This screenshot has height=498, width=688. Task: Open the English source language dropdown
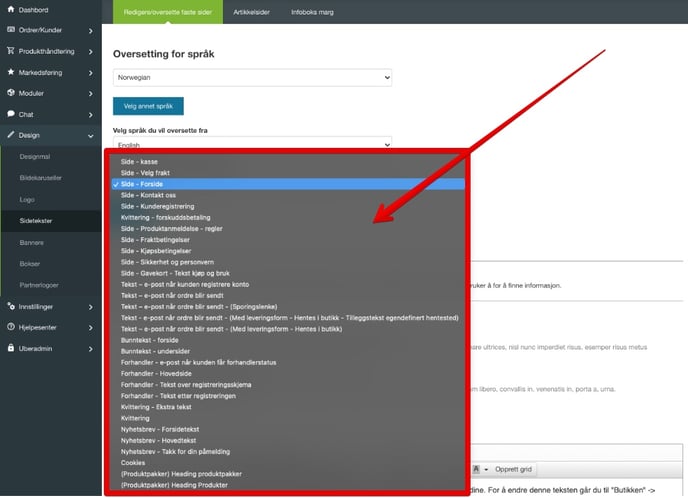click(x=252, y=143)
